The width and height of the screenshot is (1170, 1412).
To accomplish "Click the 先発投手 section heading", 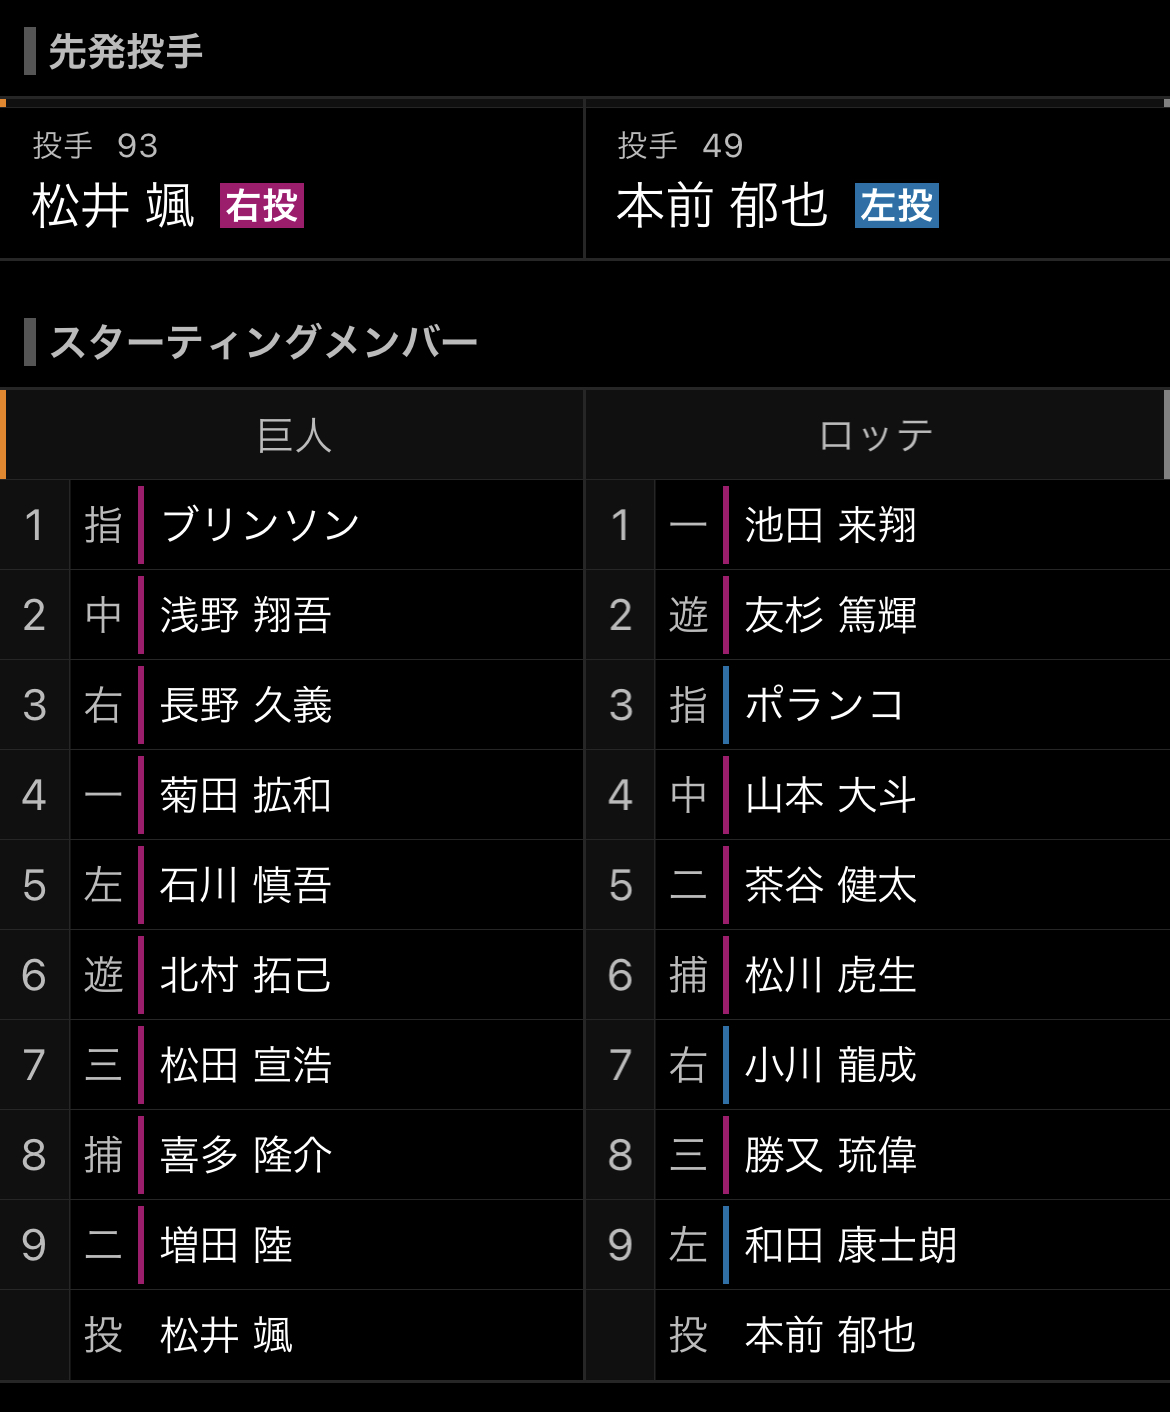I will point(126,52).
